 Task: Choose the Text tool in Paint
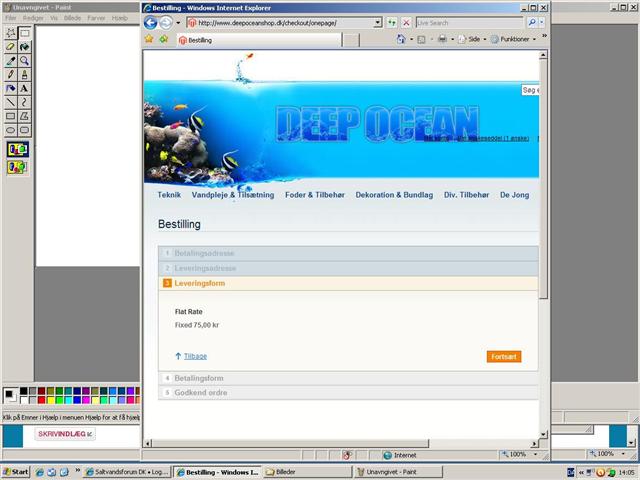click(x=24, y=88)
